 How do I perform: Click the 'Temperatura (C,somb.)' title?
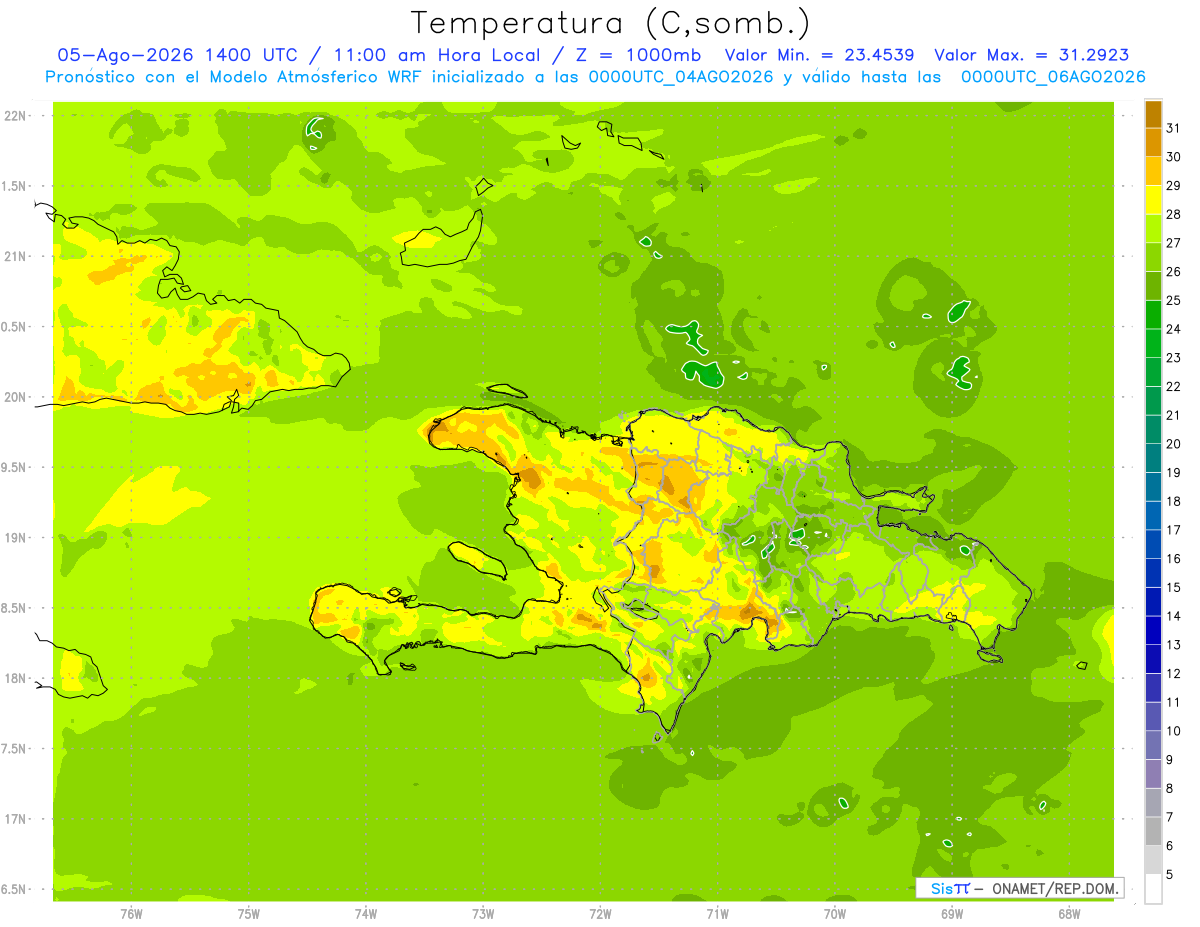tap(610, 23)
